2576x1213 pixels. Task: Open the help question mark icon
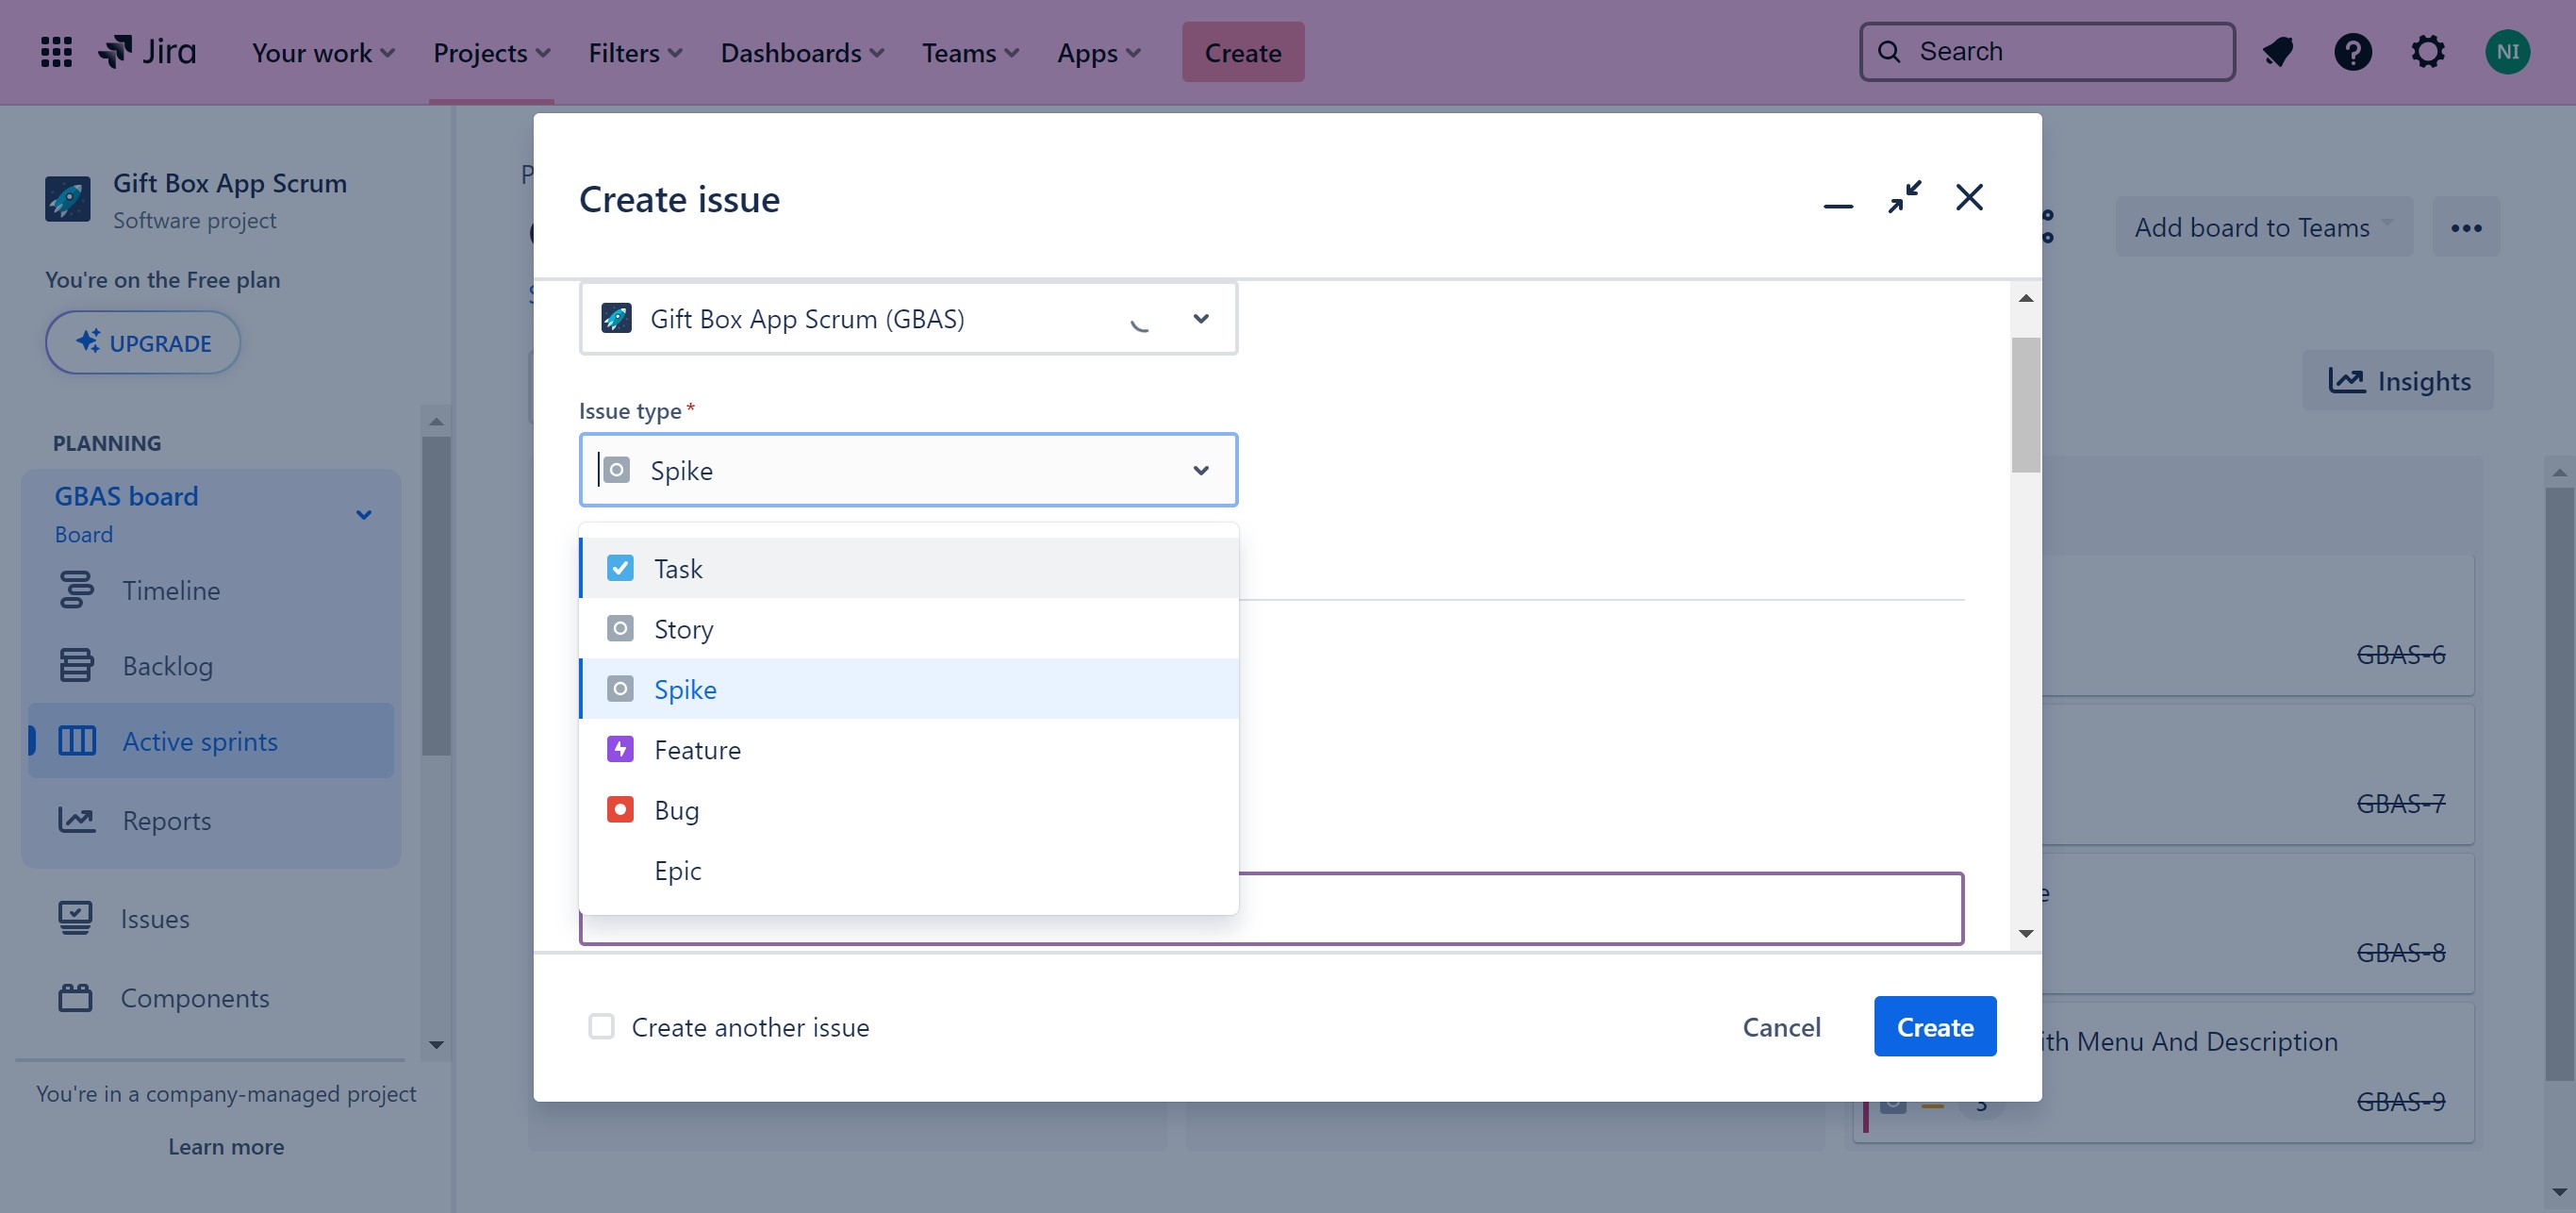pos(2352,52)
